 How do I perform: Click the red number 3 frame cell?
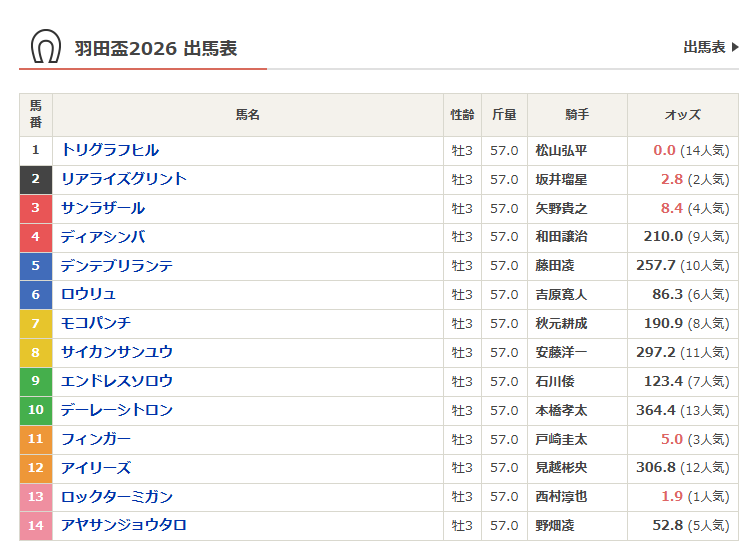[36, 208]
